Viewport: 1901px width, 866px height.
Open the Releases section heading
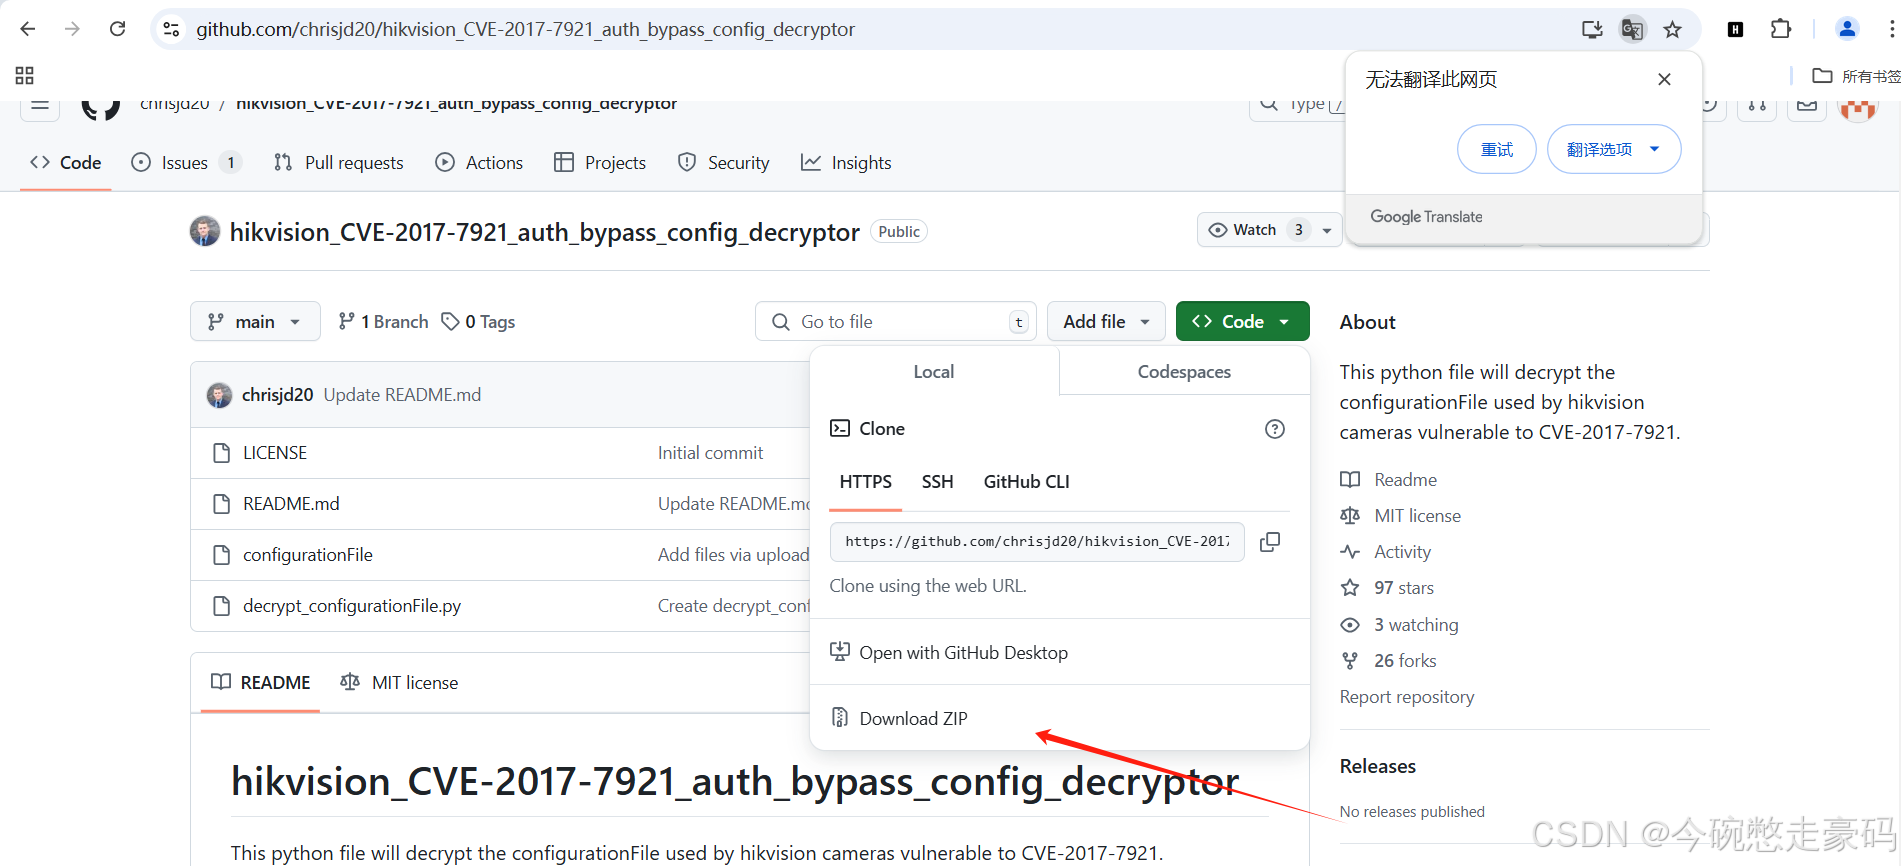click(1378, 766)
